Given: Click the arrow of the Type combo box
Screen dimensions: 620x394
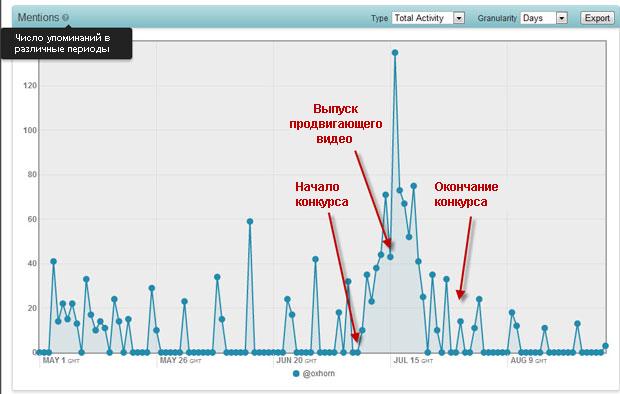Looking at the screenshot, I should pyautogui.click(x=459, y=18).
